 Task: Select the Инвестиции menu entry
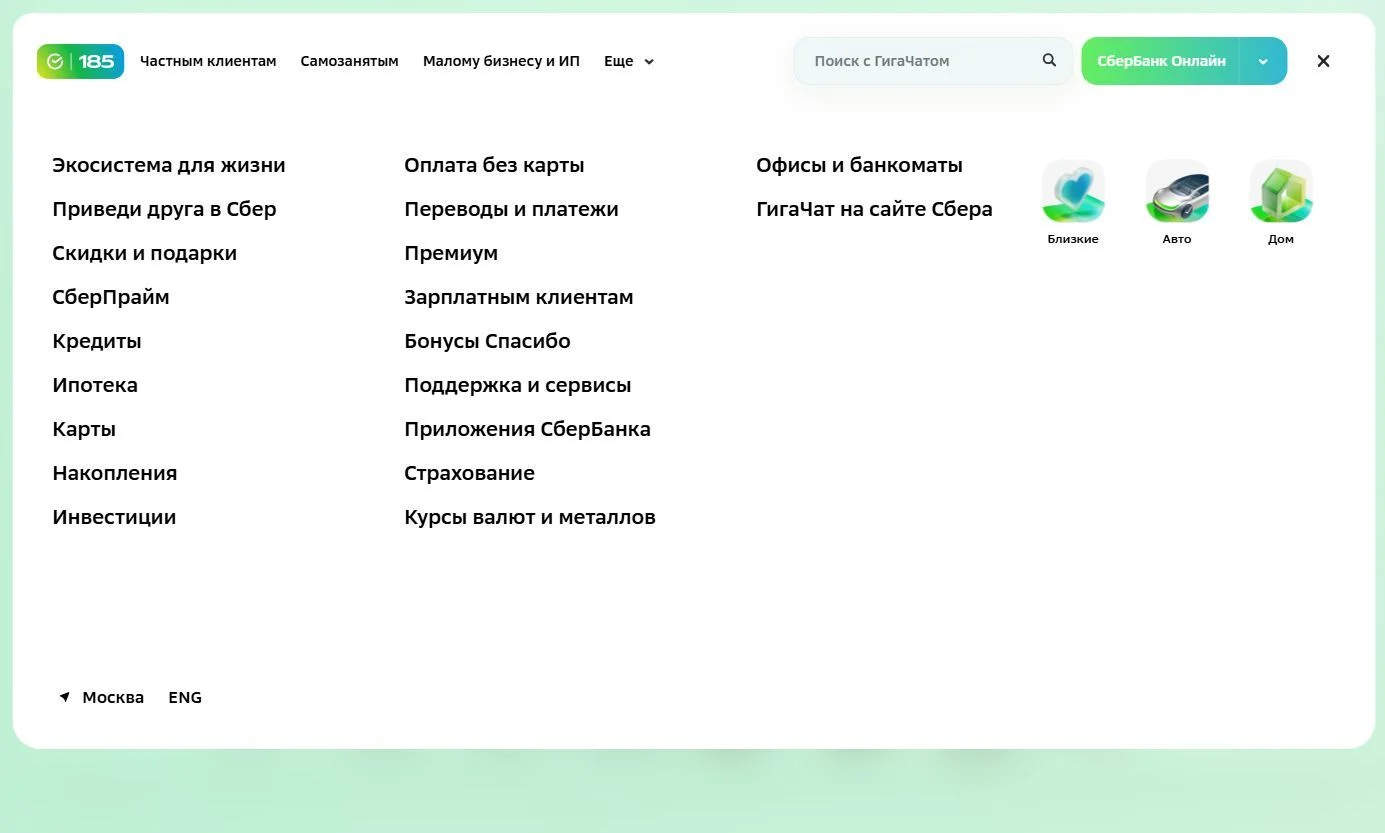tap(114, 517)
